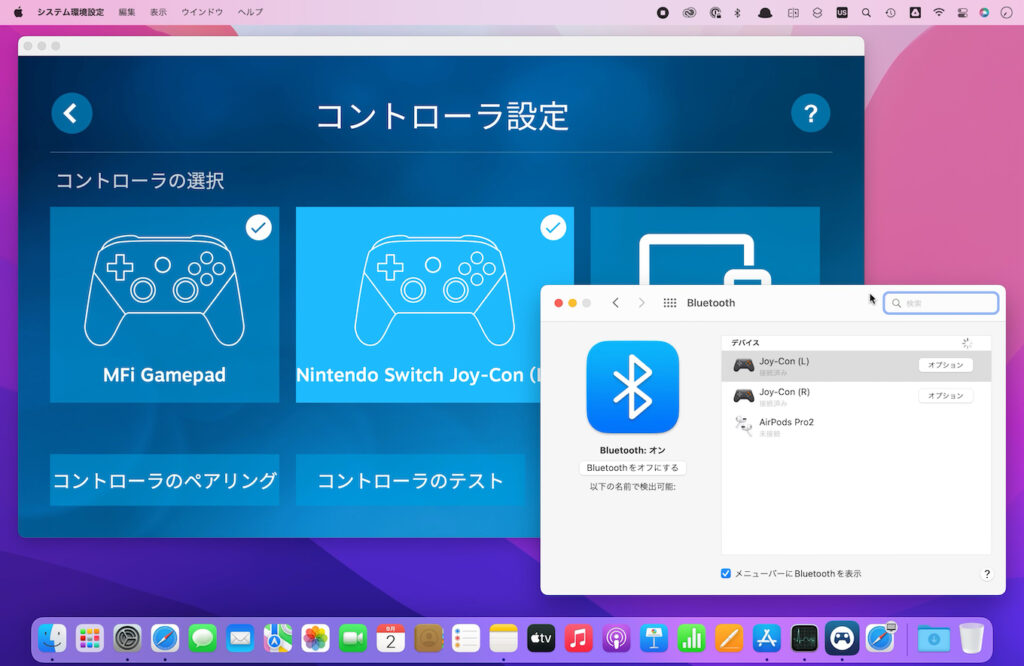Click the back arrow in コントローラ設定
This screenshot has height=666, width=1024.
[x=71, y=113]
